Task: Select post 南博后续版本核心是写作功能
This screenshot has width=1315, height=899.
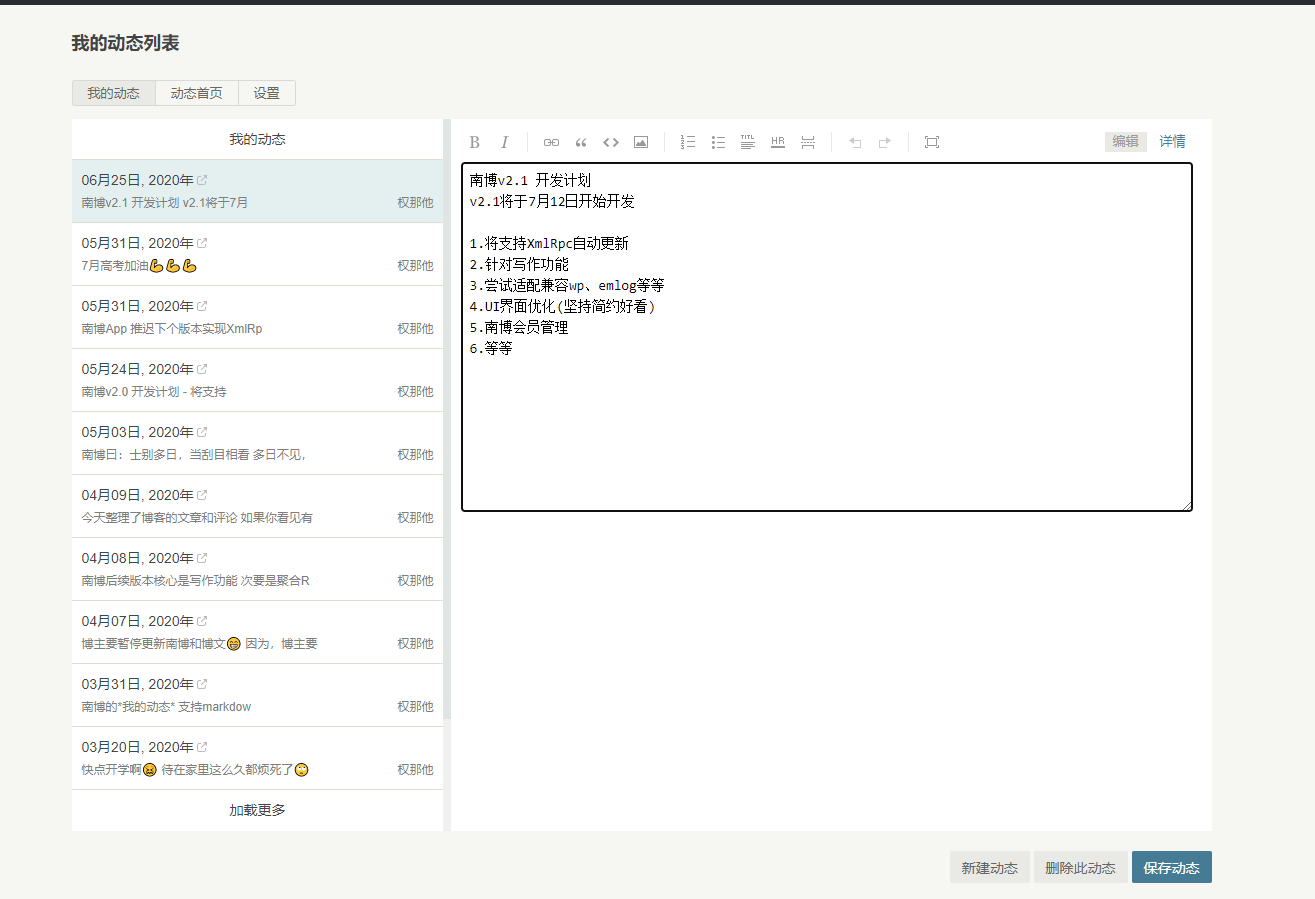Action: [257, 569]
